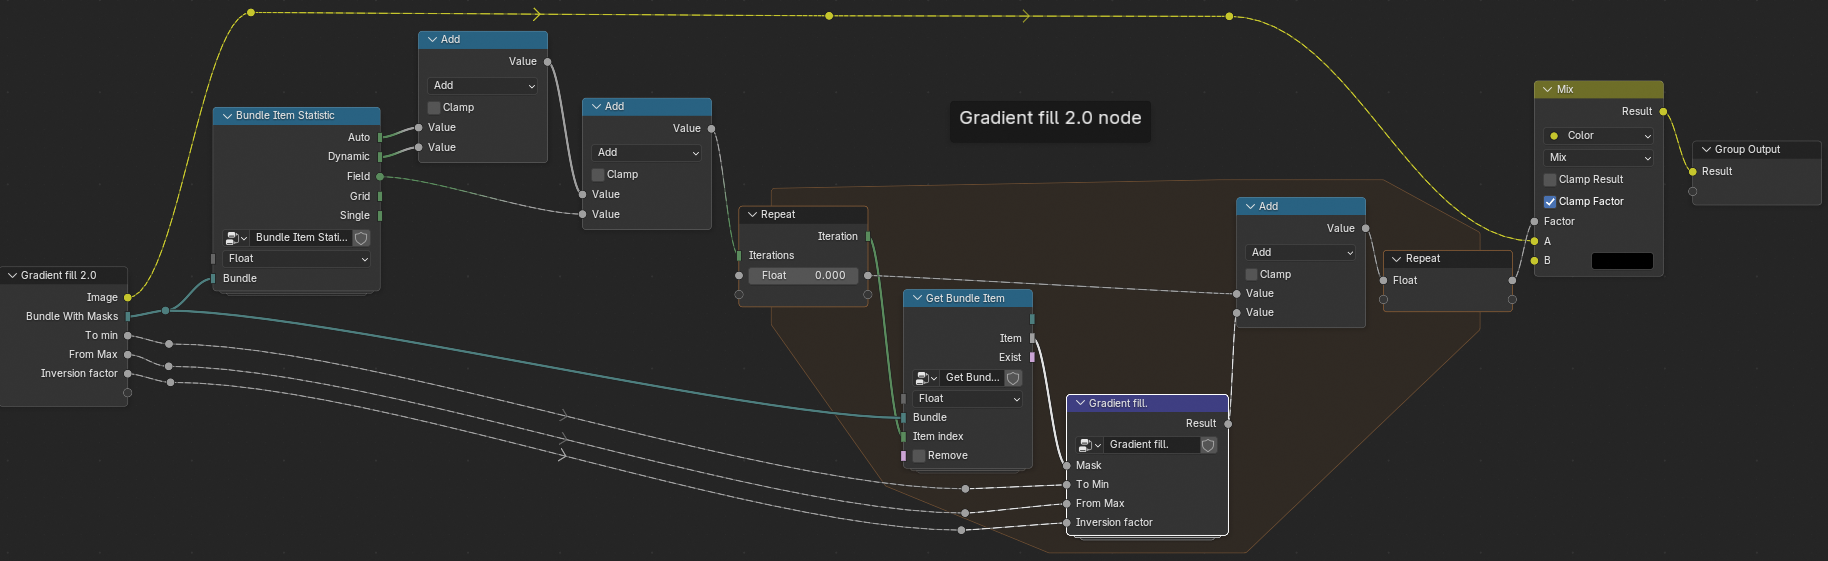
Task: Click the yellow dot icon in the Color dropdown
Action: coord(1554,136)
